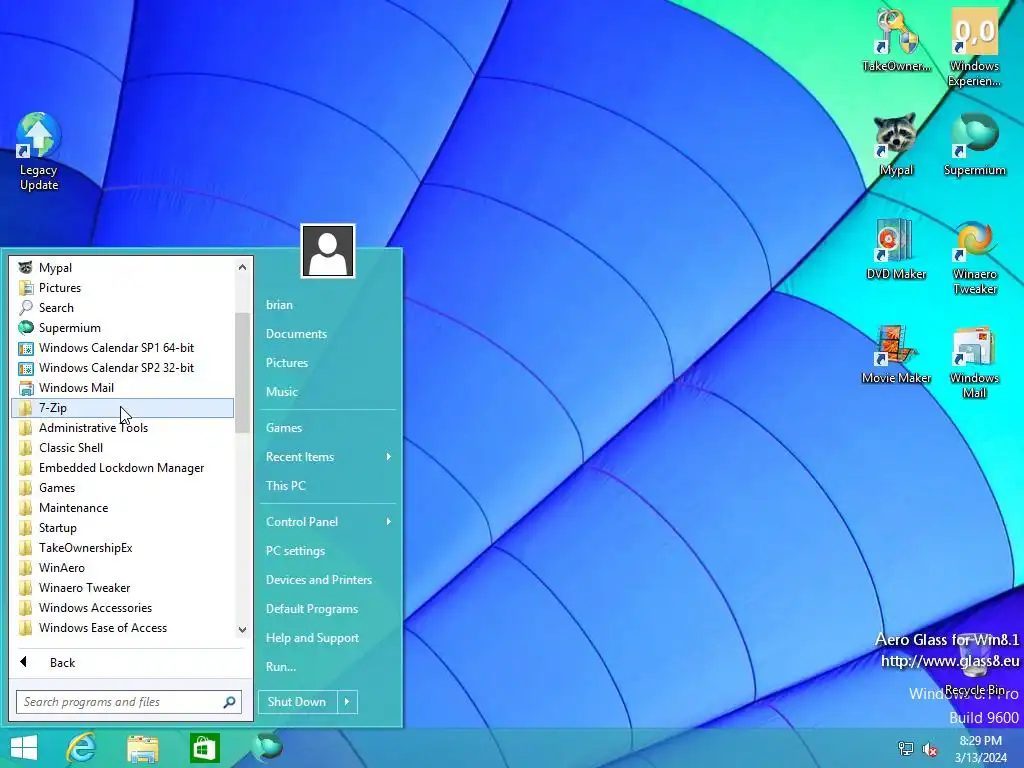Open the Windows Experience Index desktop shortcut

(974, 48)
